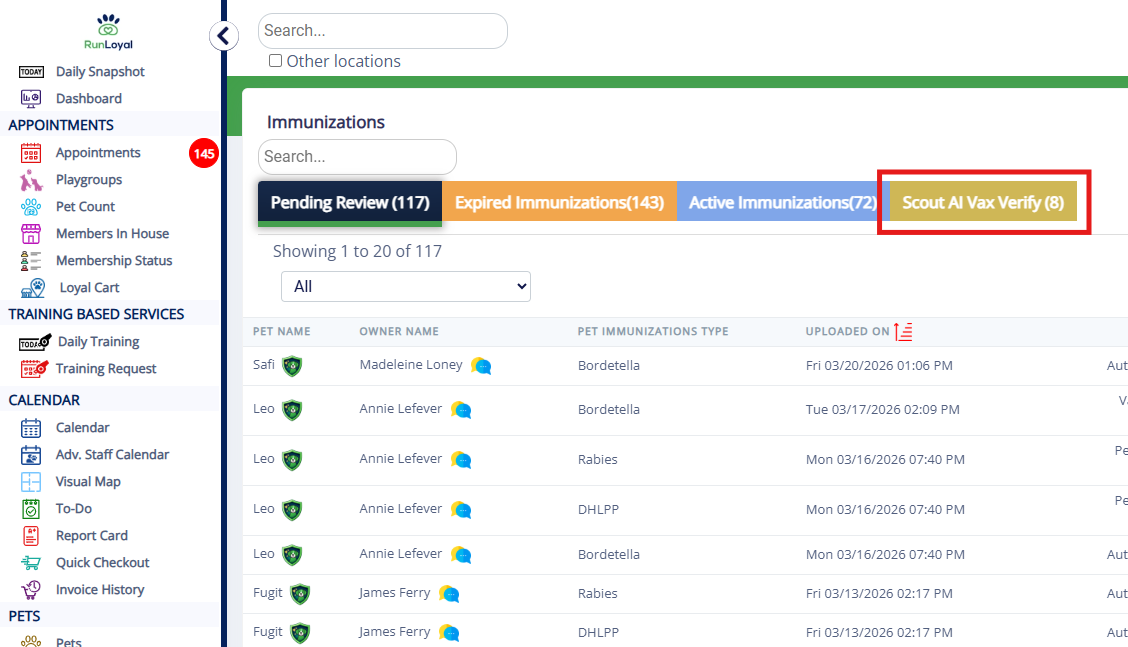Open the All filter dropdown

point(406,286)
